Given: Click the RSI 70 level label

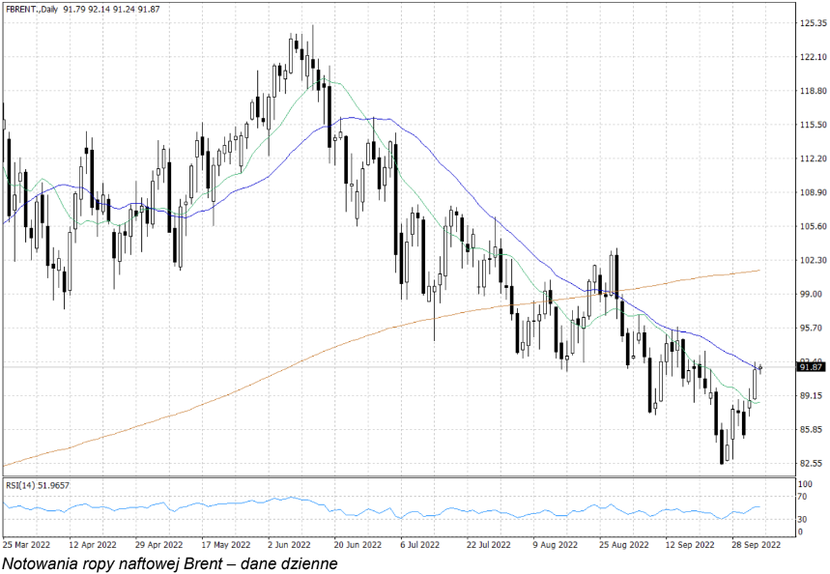Looking at the screenshot, I should pyautogui.click(x=803, y=497).
